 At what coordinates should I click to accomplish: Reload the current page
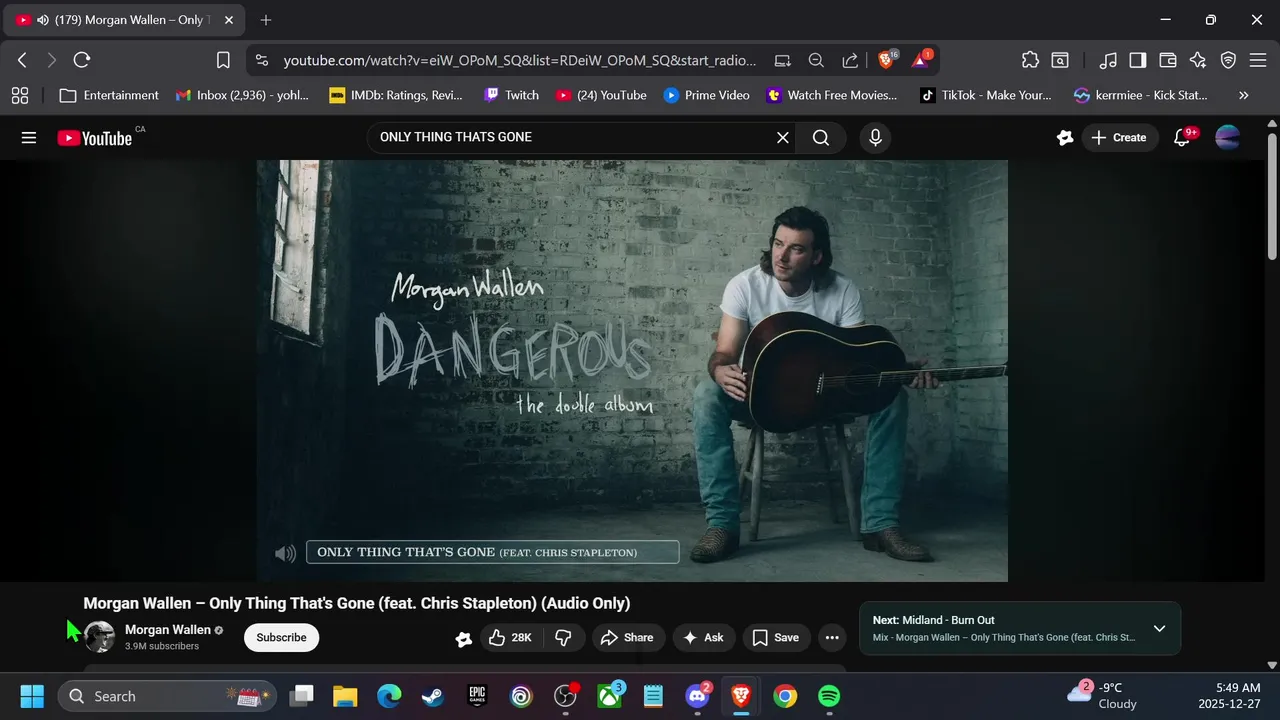pyautogui.click(x=82, y=60)
